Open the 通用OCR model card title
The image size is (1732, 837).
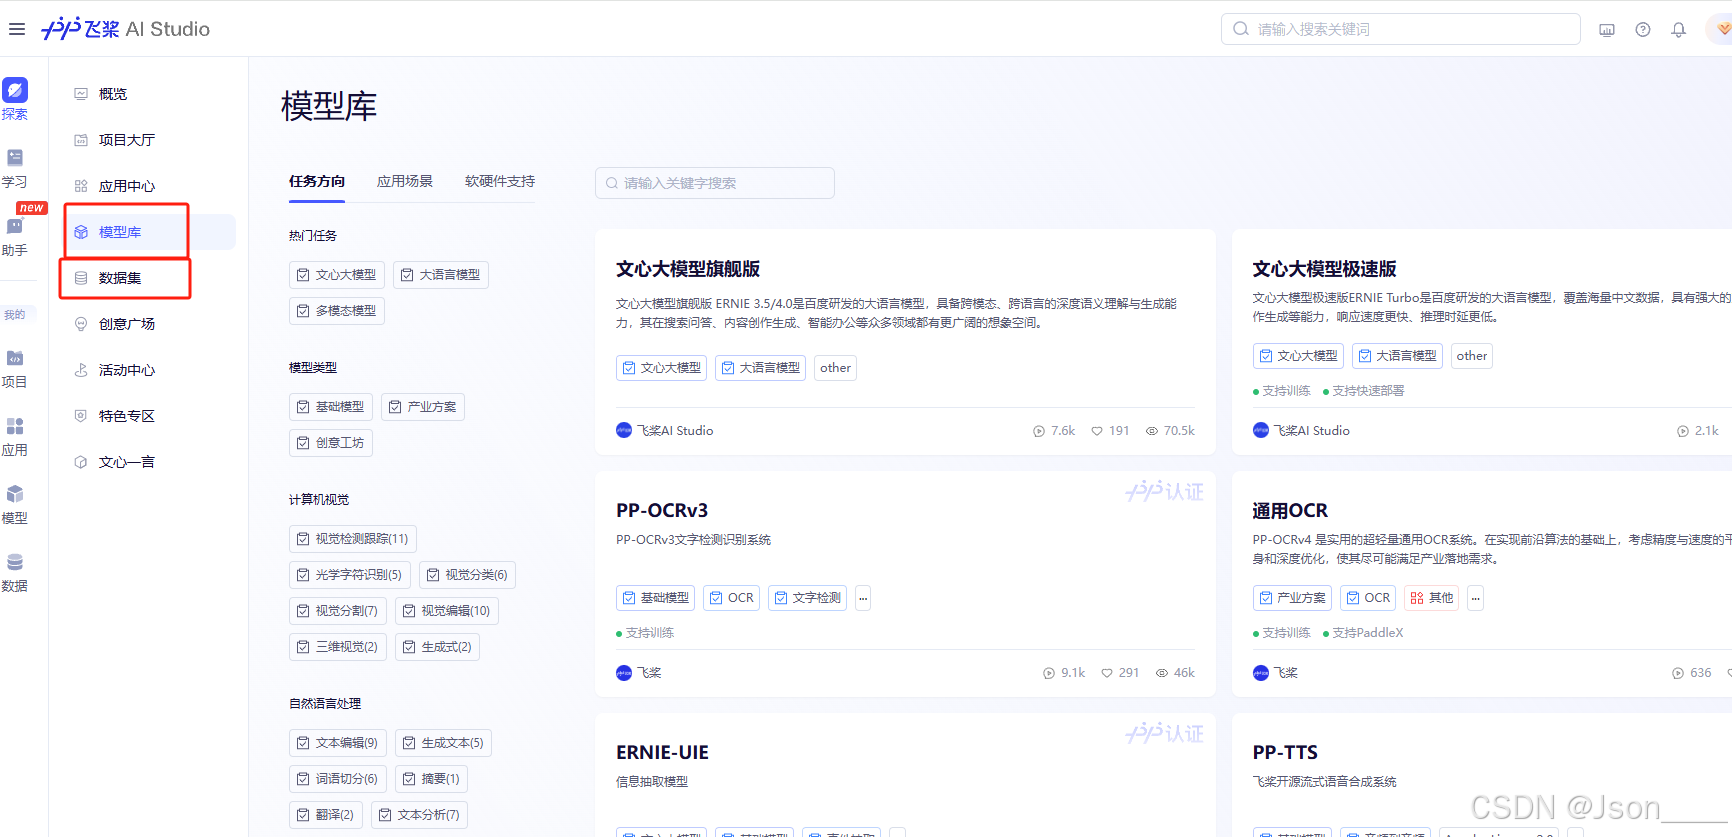(x=1290, y=511)
